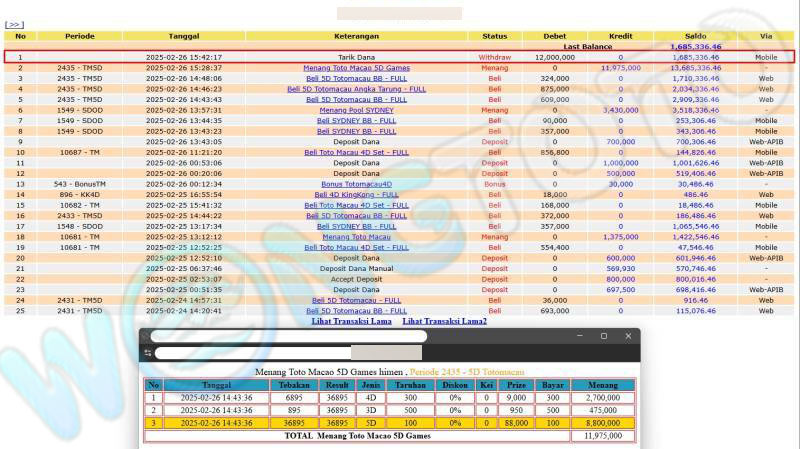Open Beli 5D Totomacau BB link in row 25
Viewport: 800px width, 449px height.
click(x=356, y=311)
